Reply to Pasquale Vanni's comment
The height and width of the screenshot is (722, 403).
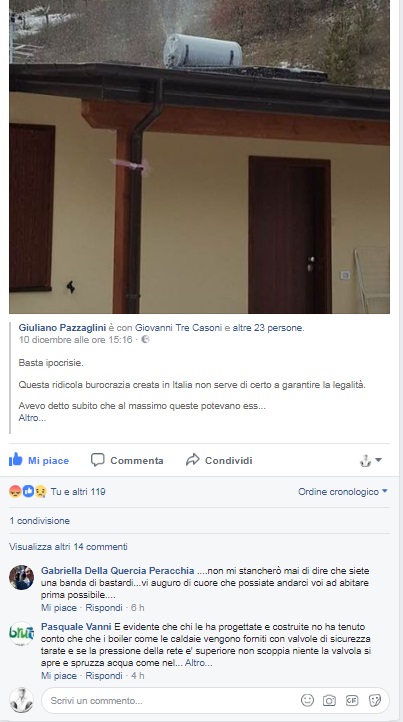coord(104,676)
